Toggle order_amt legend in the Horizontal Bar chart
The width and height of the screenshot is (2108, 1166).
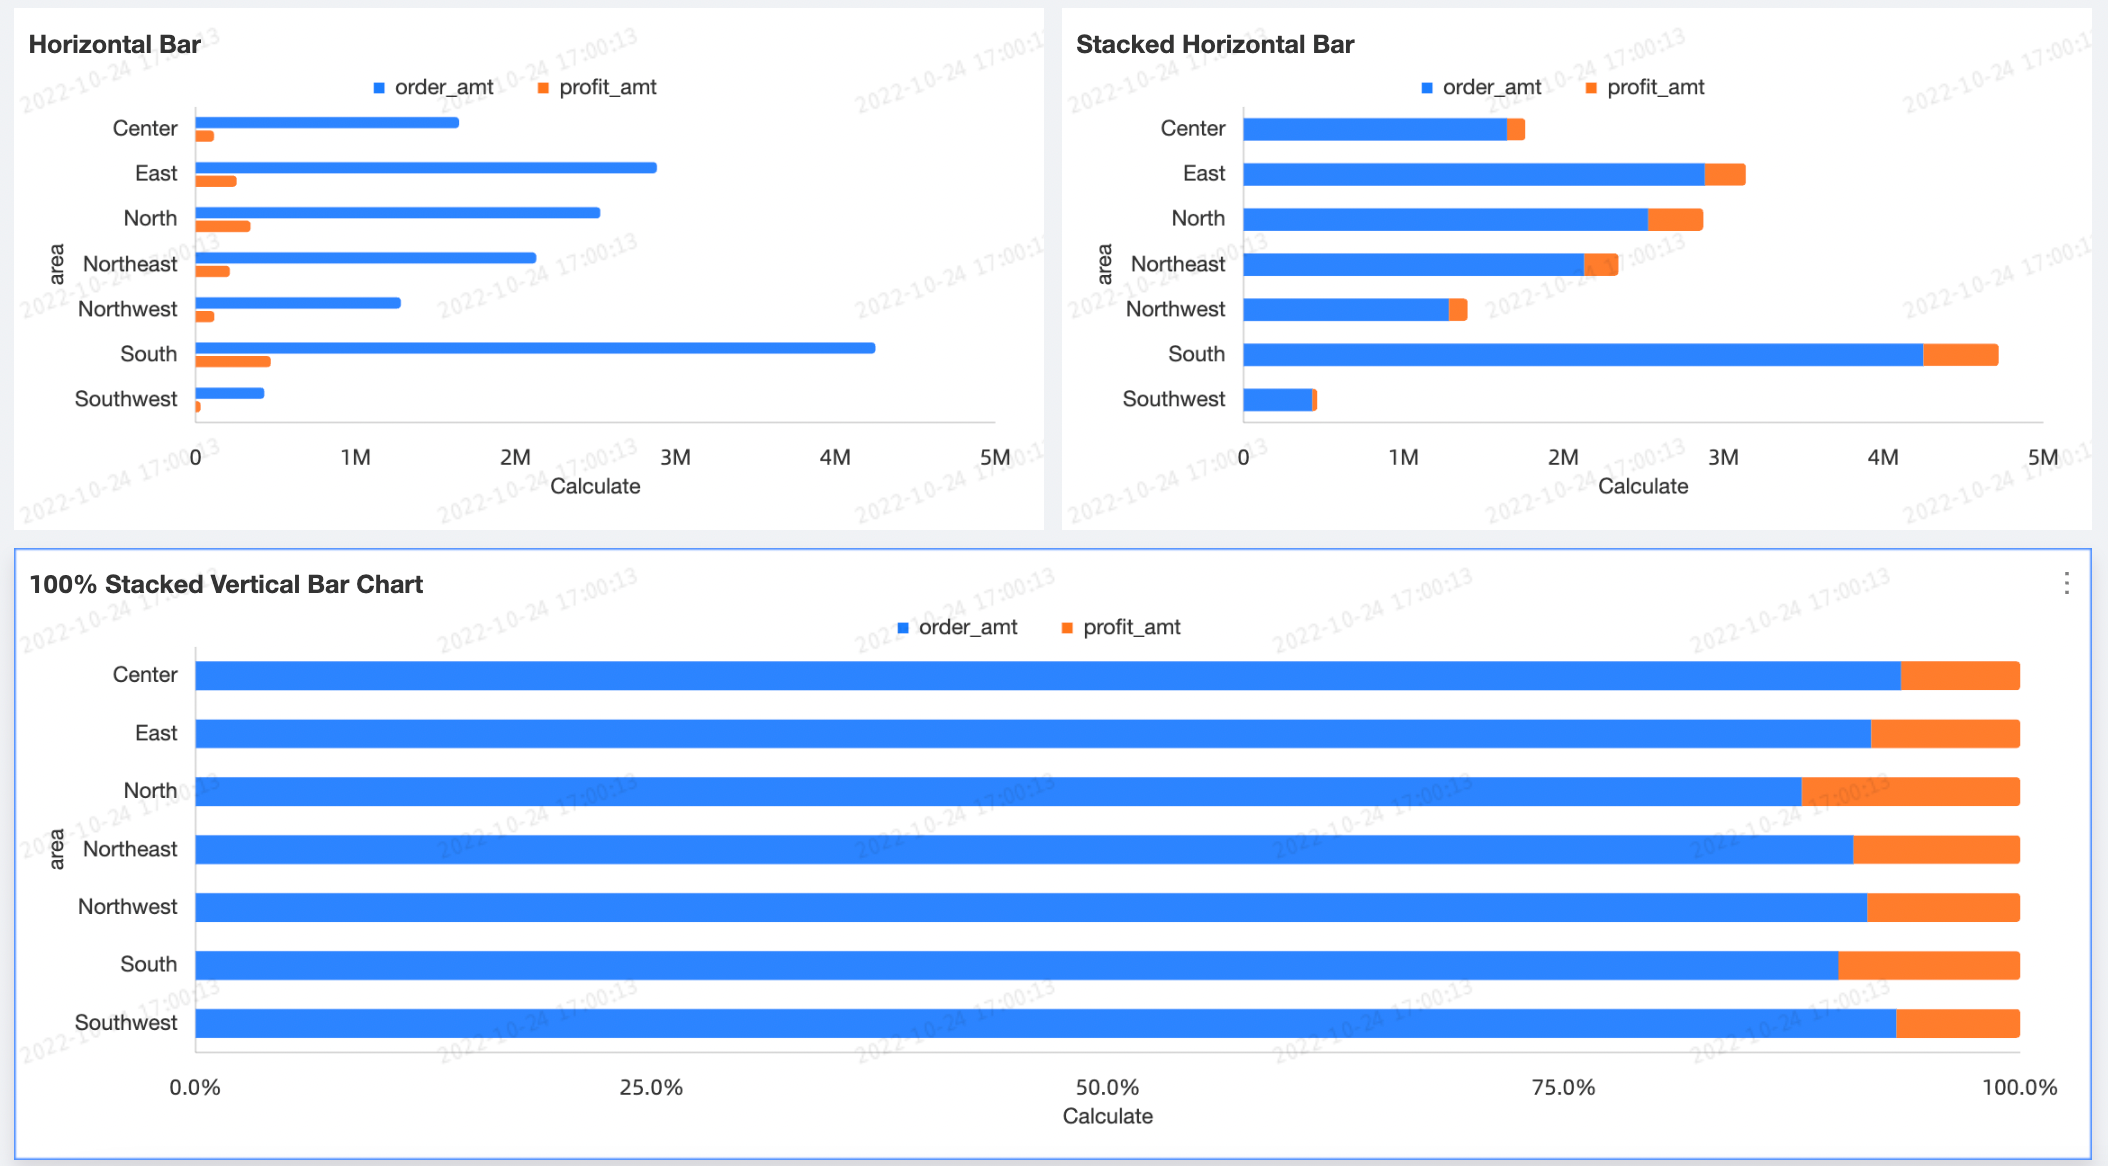[x=433, y=88]
